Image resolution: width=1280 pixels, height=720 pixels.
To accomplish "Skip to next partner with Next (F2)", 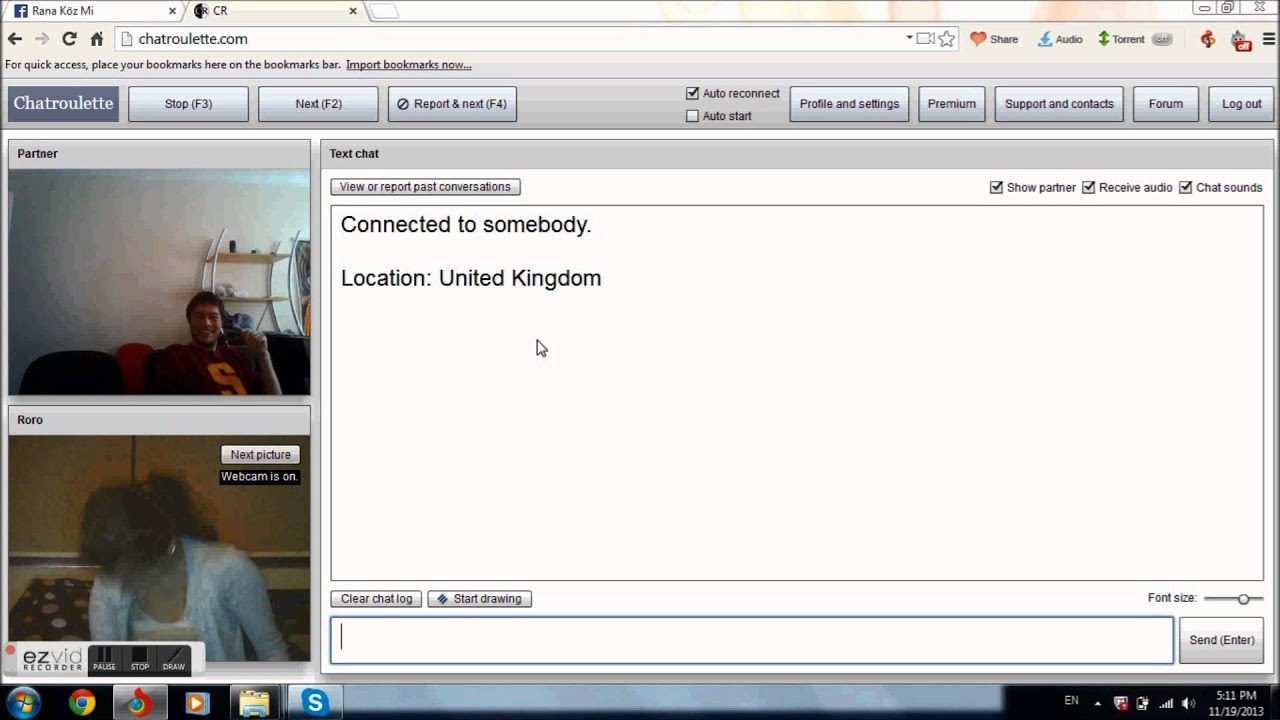I will (x=318, y=104).
